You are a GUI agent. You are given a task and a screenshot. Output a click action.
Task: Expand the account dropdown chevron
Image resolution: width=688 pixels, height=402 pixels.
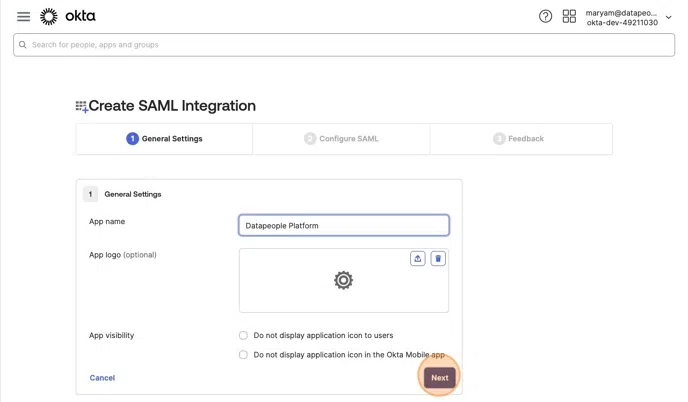tap(669, 17)
